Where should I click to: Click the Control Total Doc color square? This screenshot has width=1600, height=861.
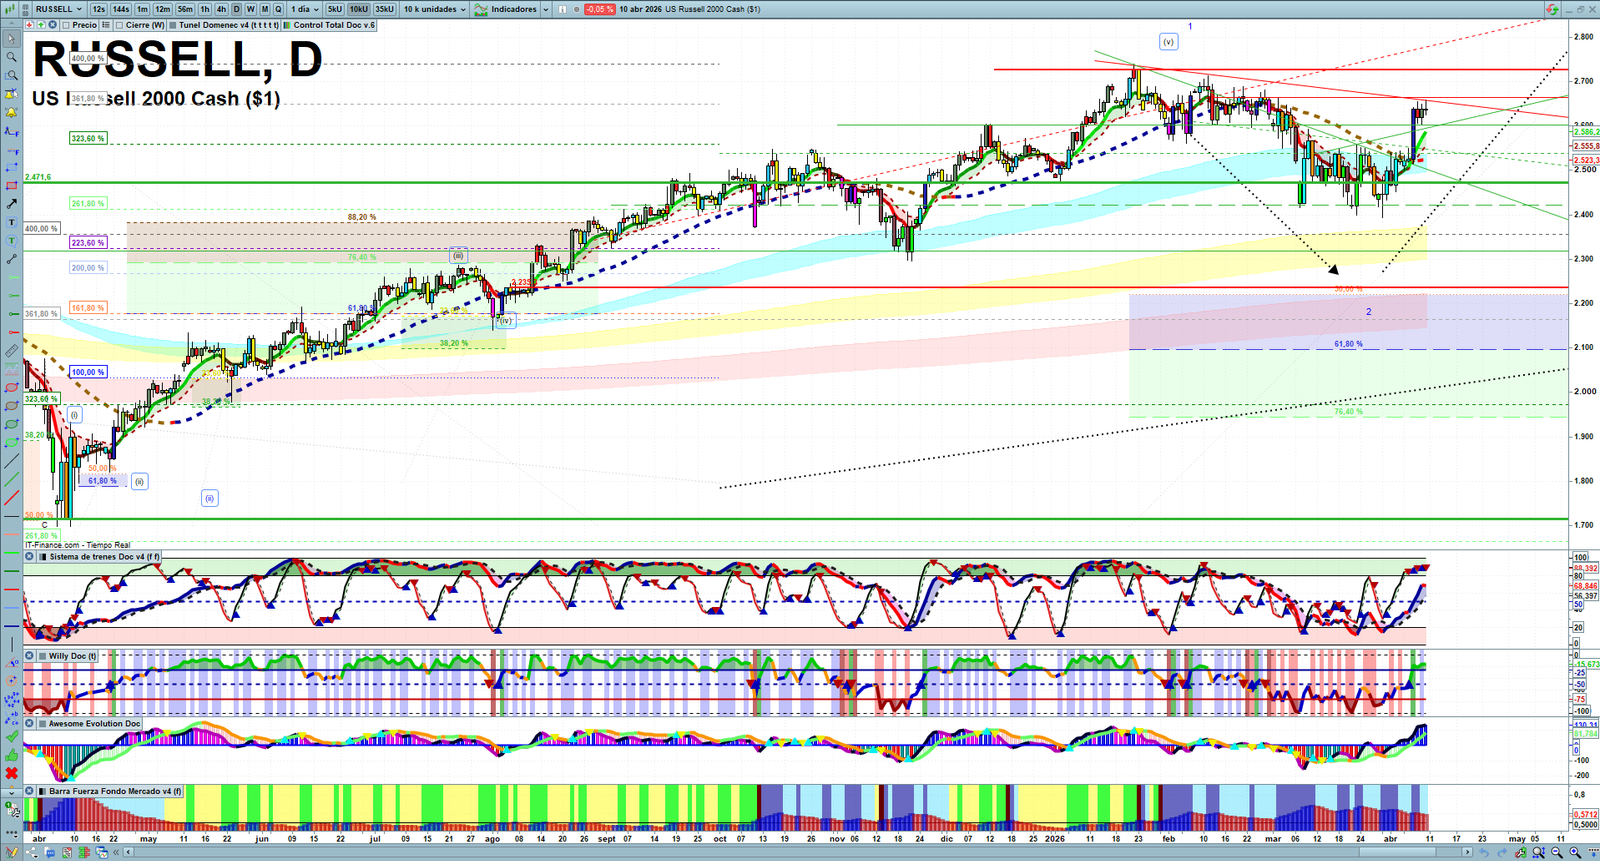[287, 25]
